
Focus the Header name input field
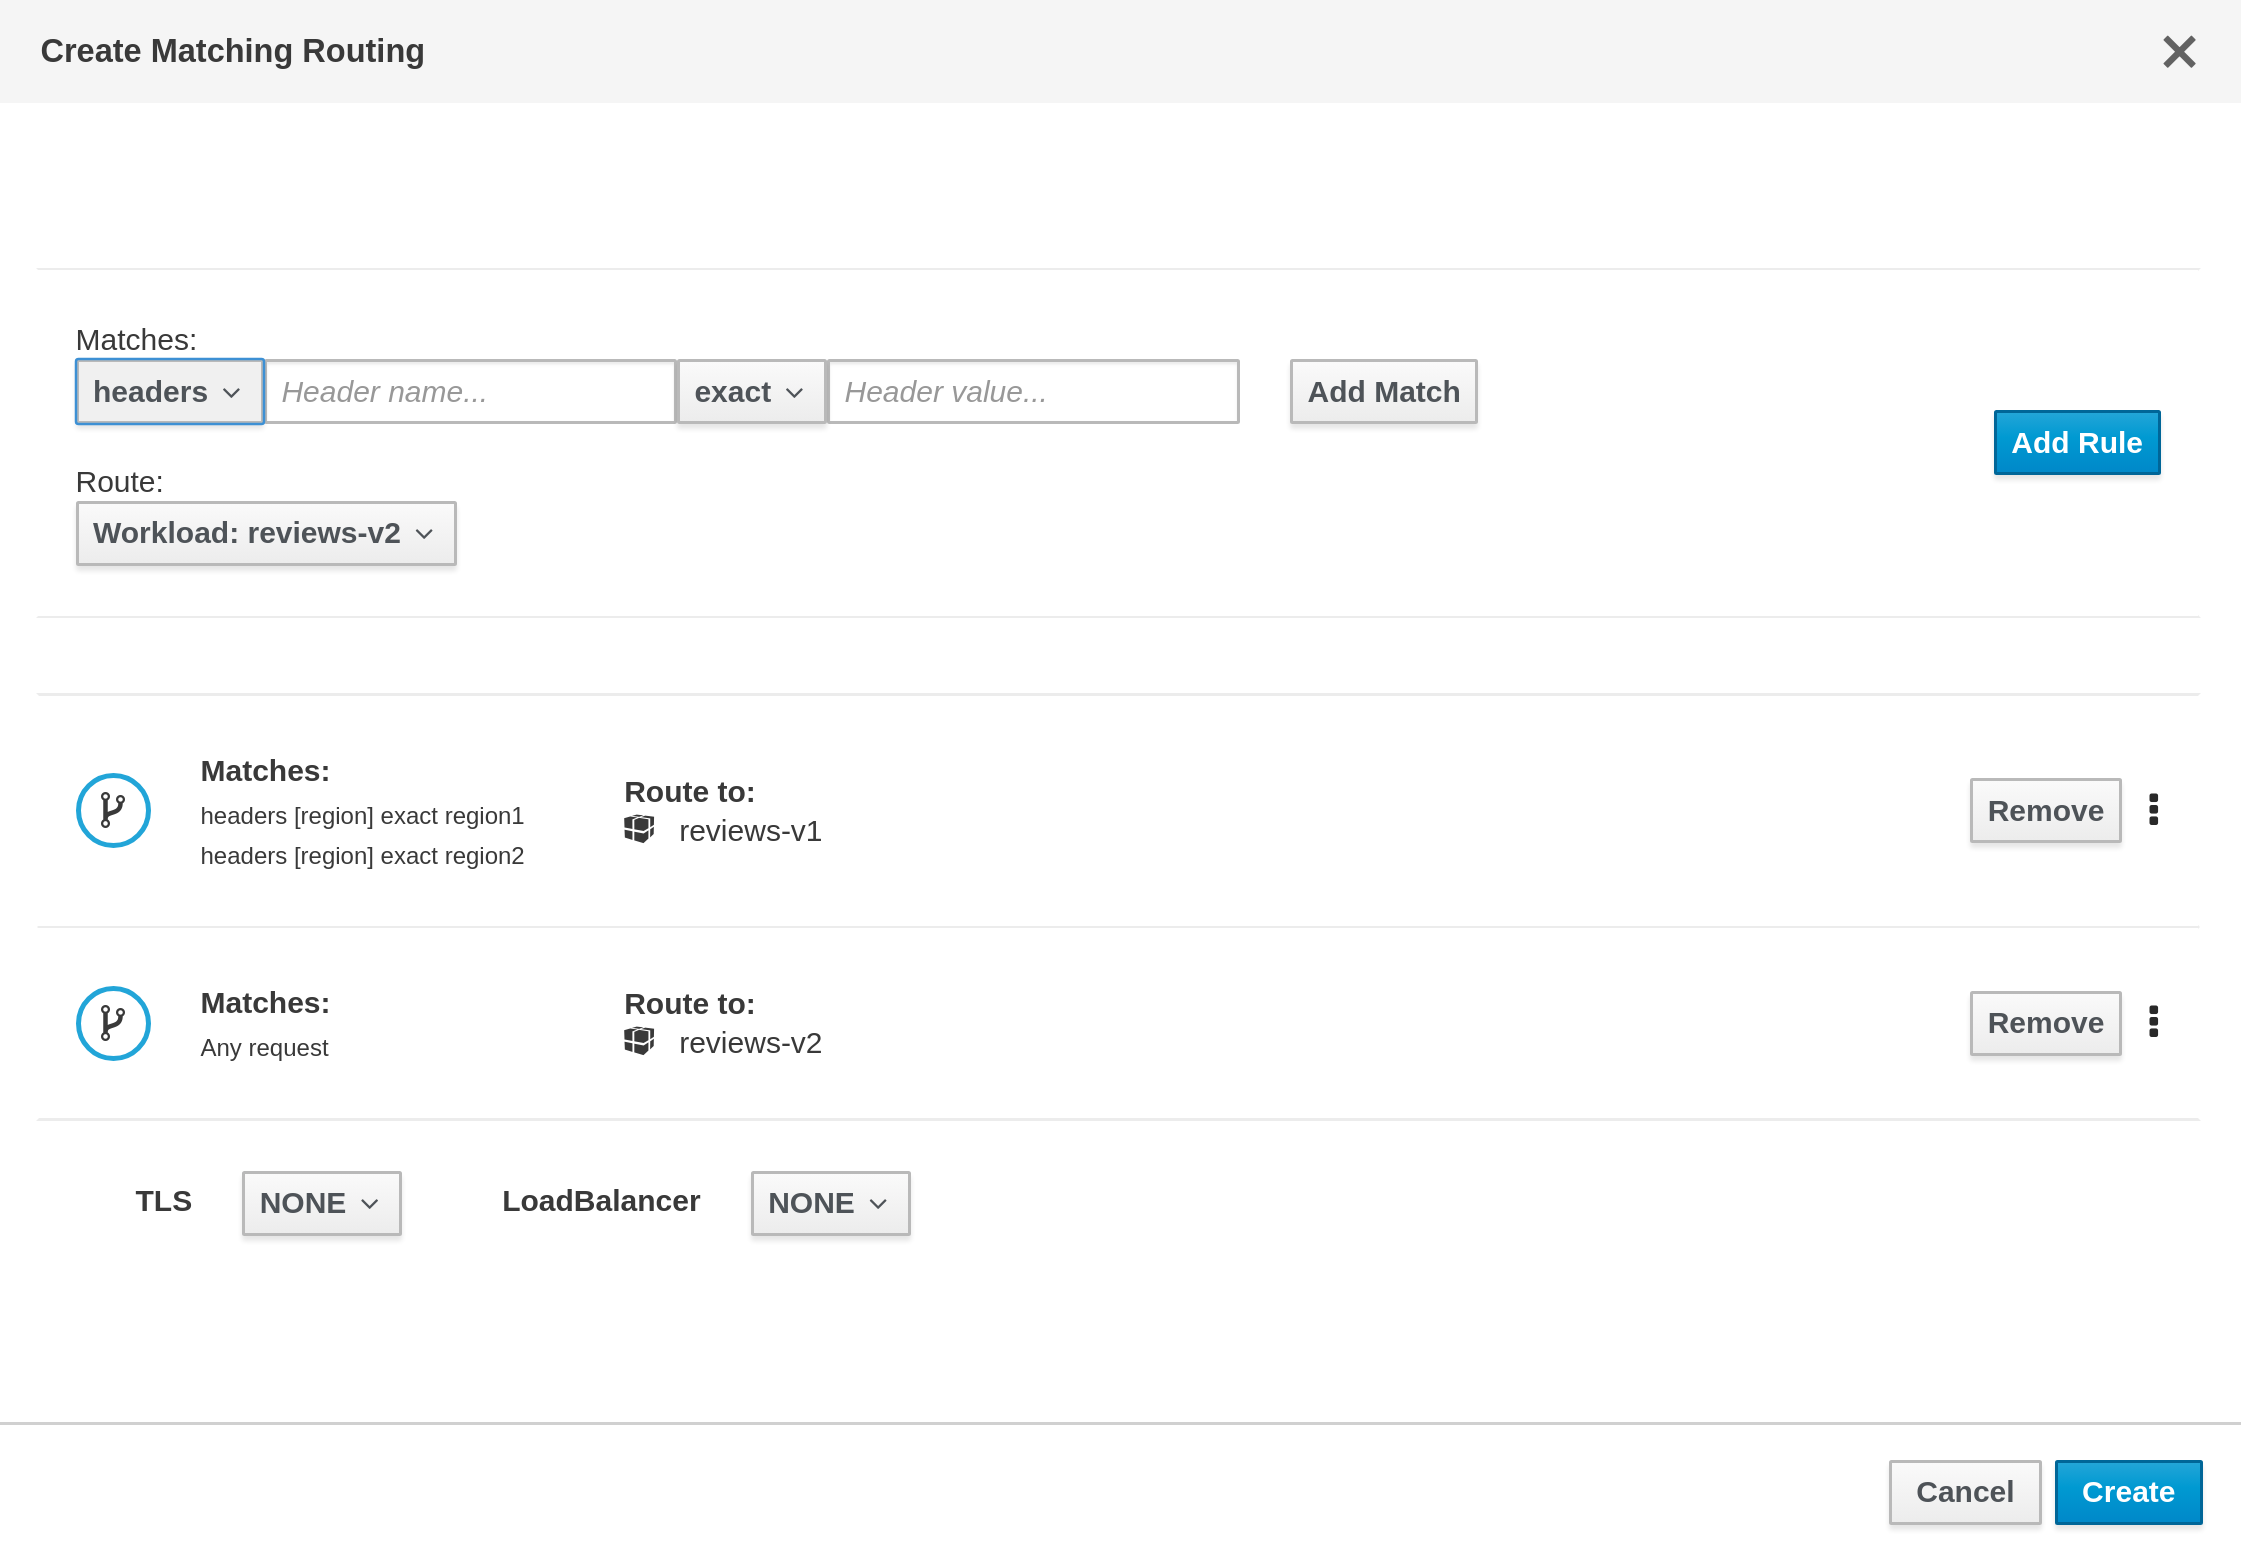470,392
